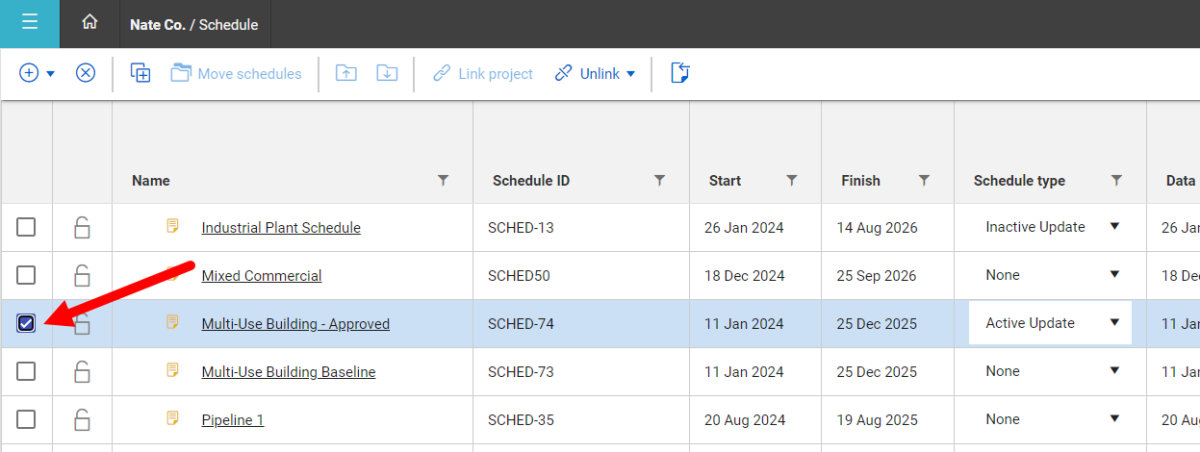Open the Mixed Commercial schedule link
Screen dimensions: 1200x452
(261, 276)
